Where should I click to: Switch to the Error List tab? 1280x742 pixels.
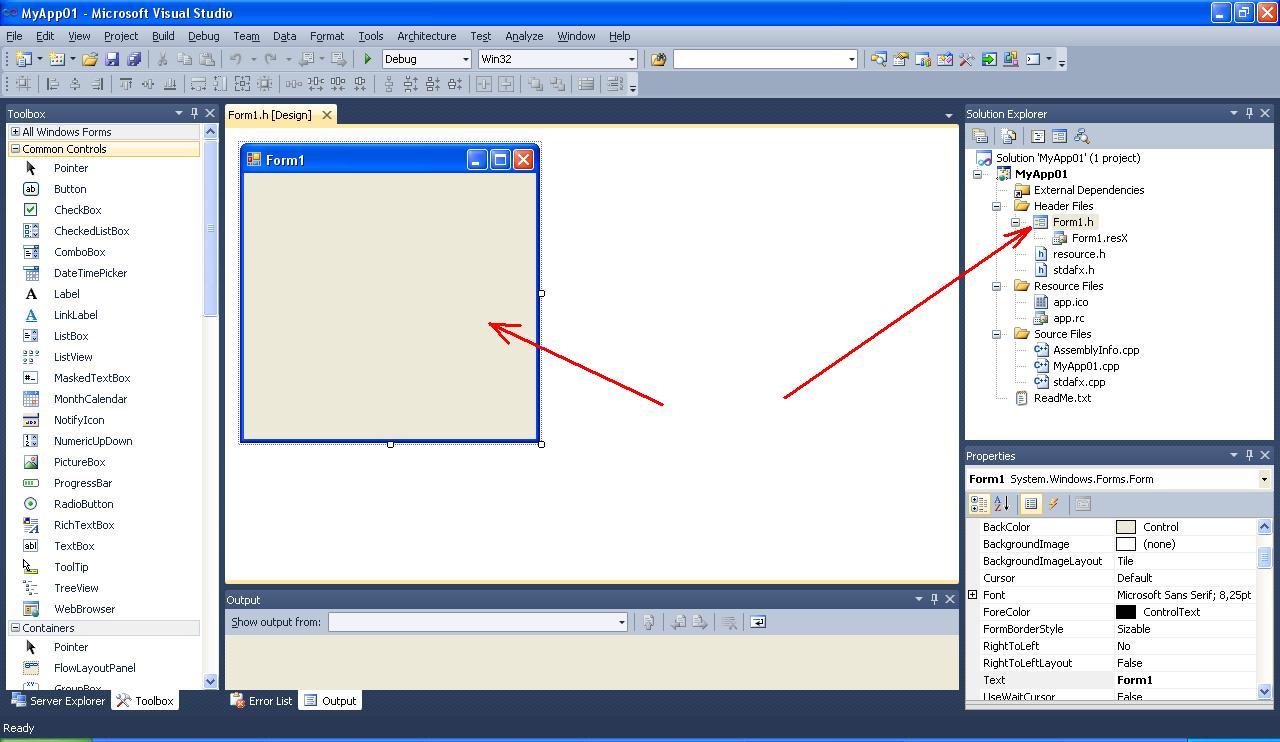262,701
